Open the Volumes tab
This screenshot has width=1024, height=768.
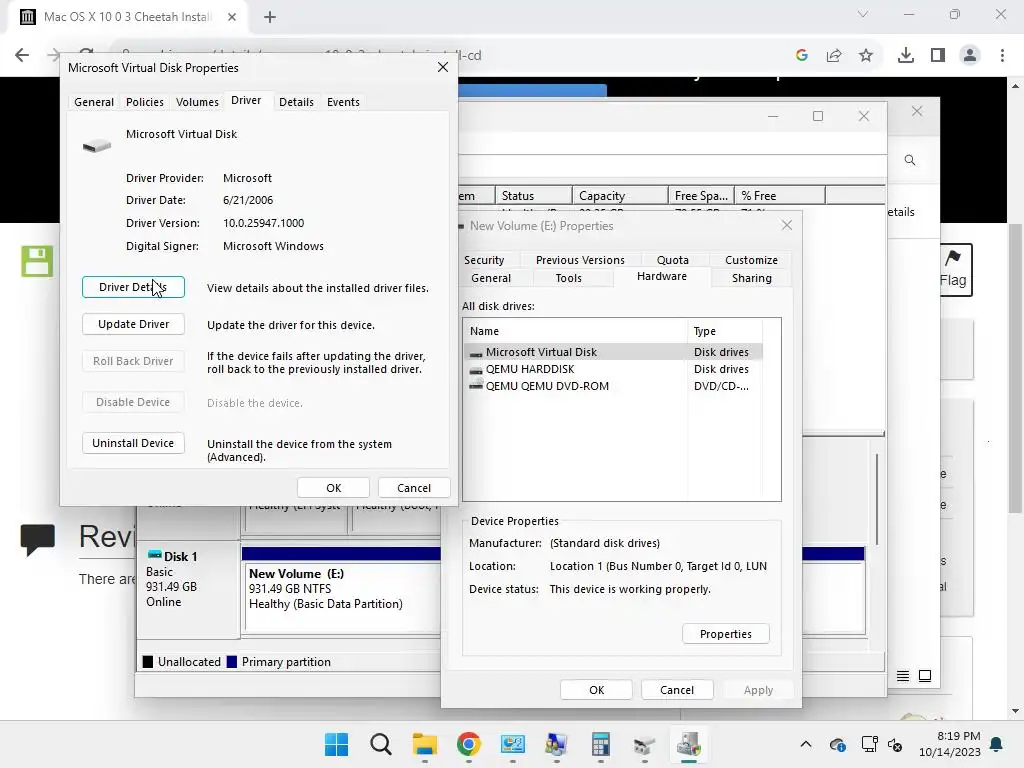click(197, 102)
